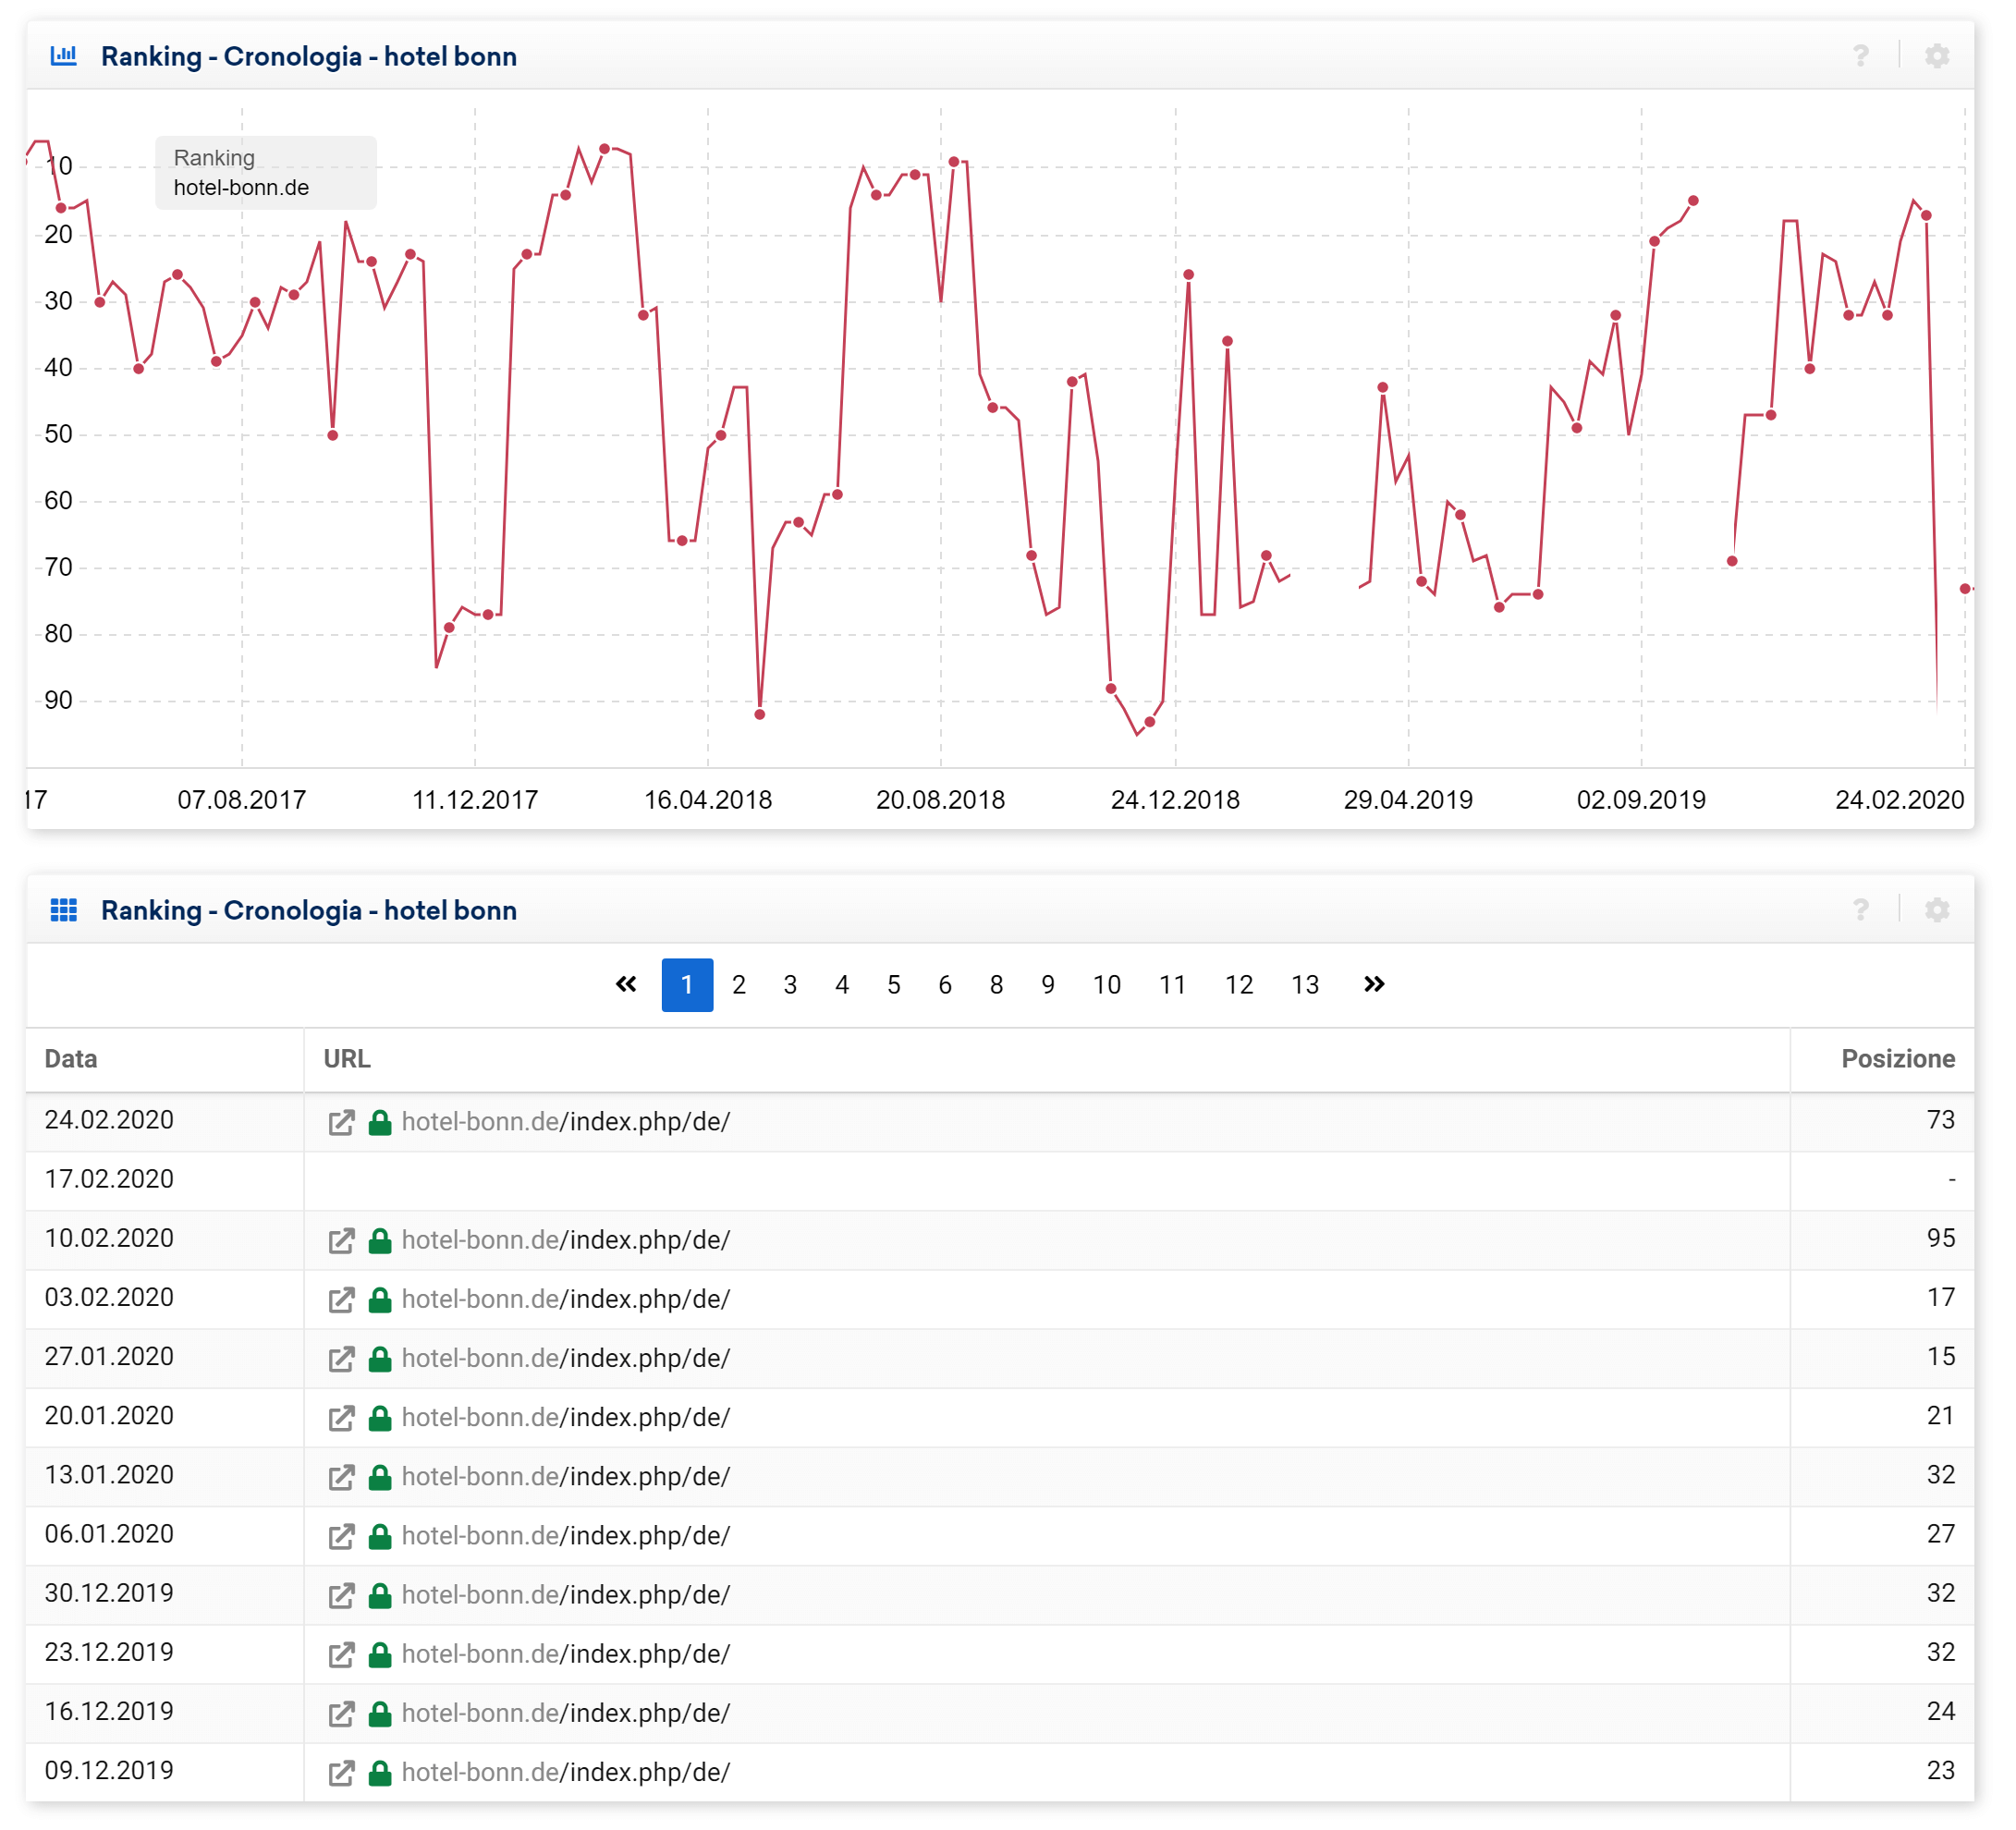Open external link icon for 30.12.2019 row
The width and height of the screenshot is (2016, 1830).
coord(341,1595)
